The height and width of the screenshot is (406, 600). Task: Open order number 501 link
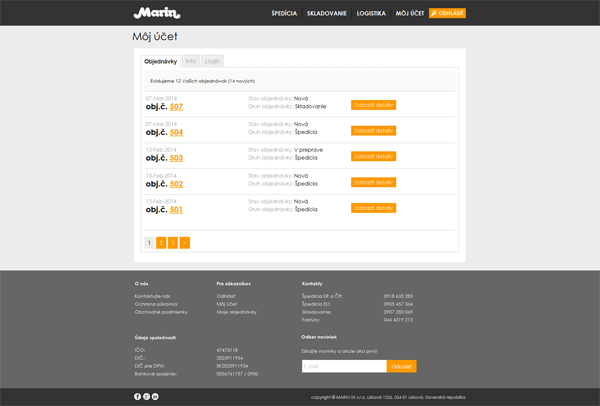pos(176,210)
